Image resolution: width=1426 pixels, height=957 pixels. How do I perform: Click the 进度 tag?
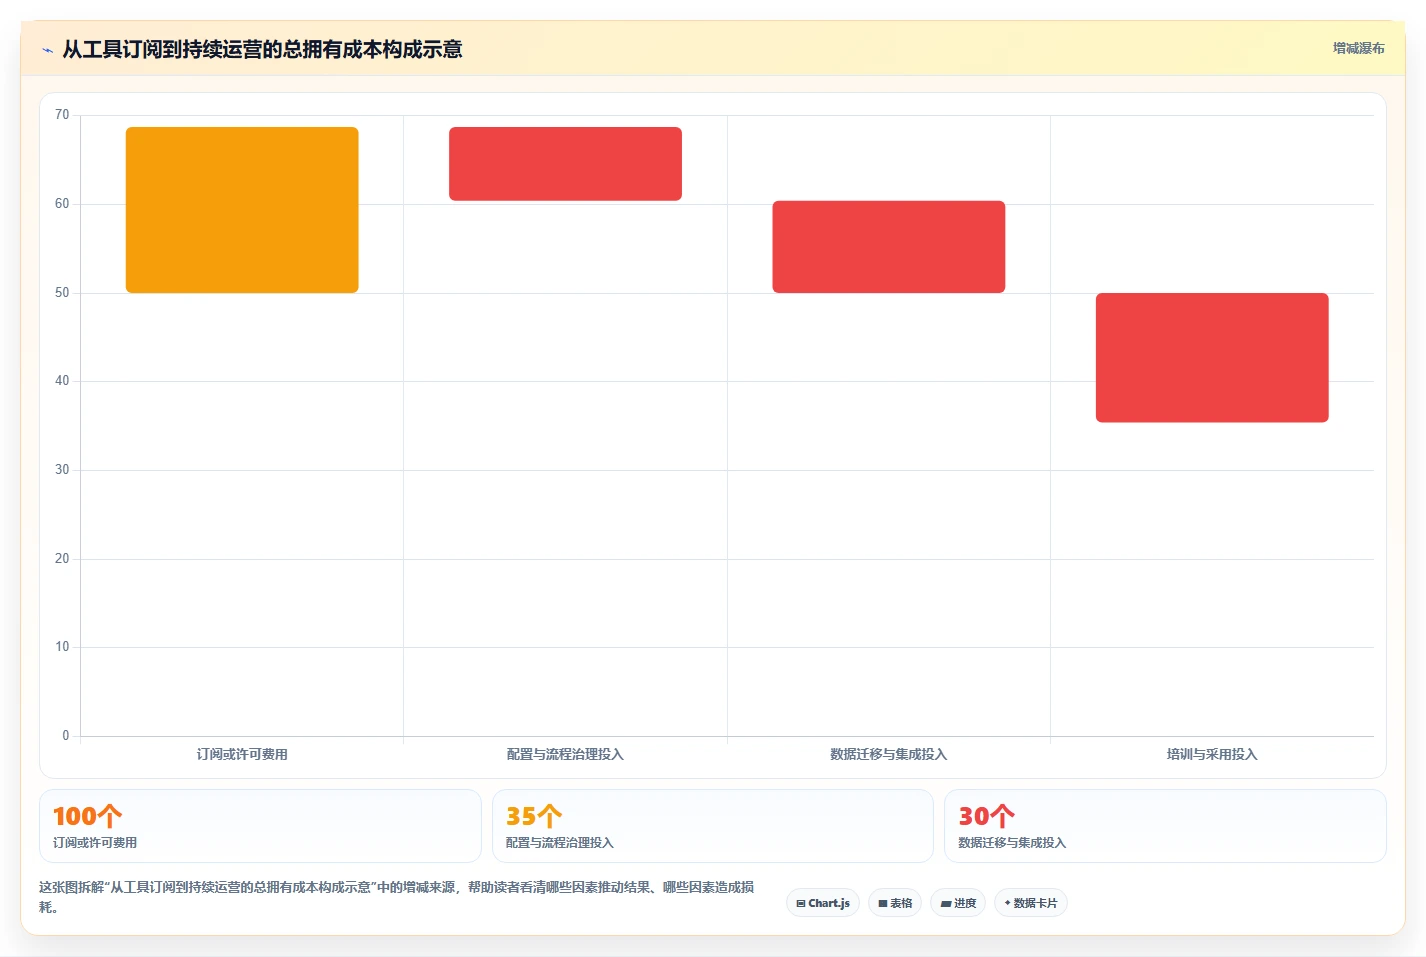pyautogui.click(x=958, y=903)
